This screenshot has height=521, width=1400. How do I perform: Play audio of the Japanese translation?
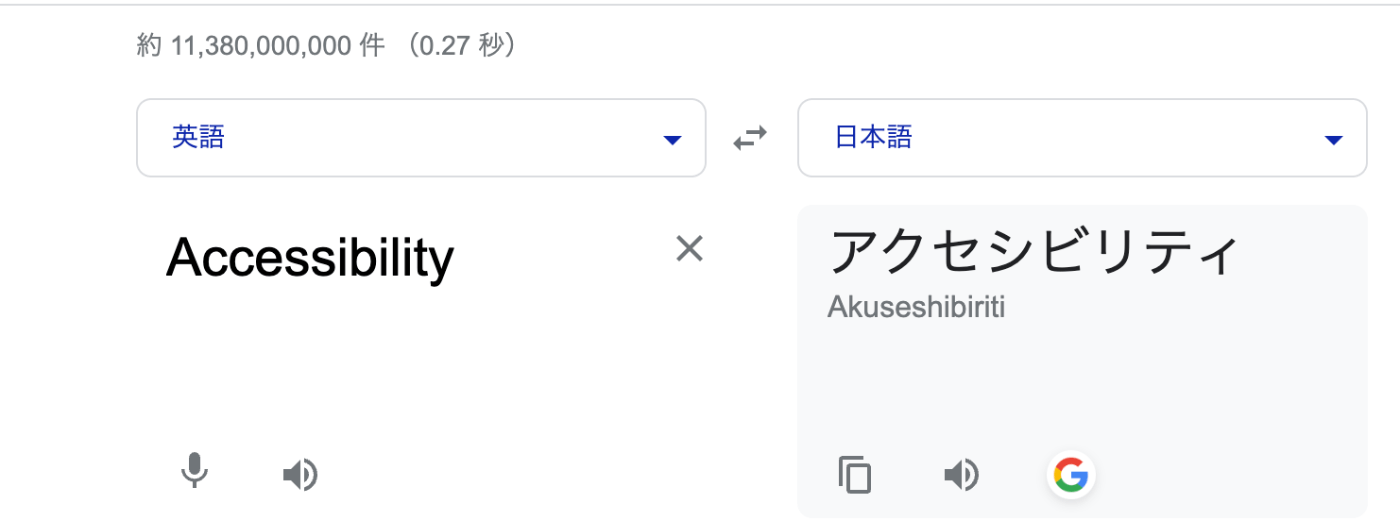click(961, 475)
